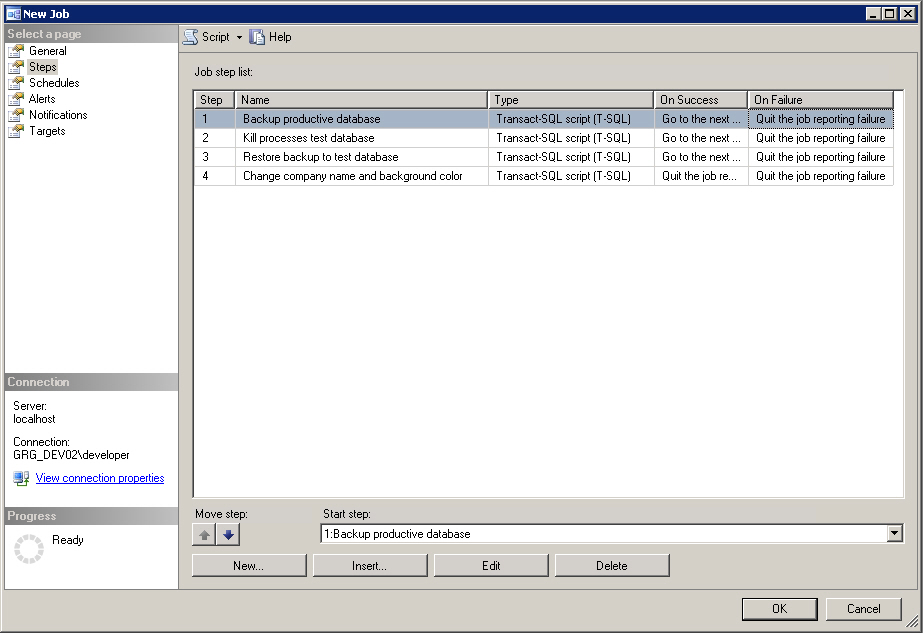The width and height of the screenshot is (923, 633).
Task: Maximize the New Job window
Action: pyautogui.click(x=890, y=14)
